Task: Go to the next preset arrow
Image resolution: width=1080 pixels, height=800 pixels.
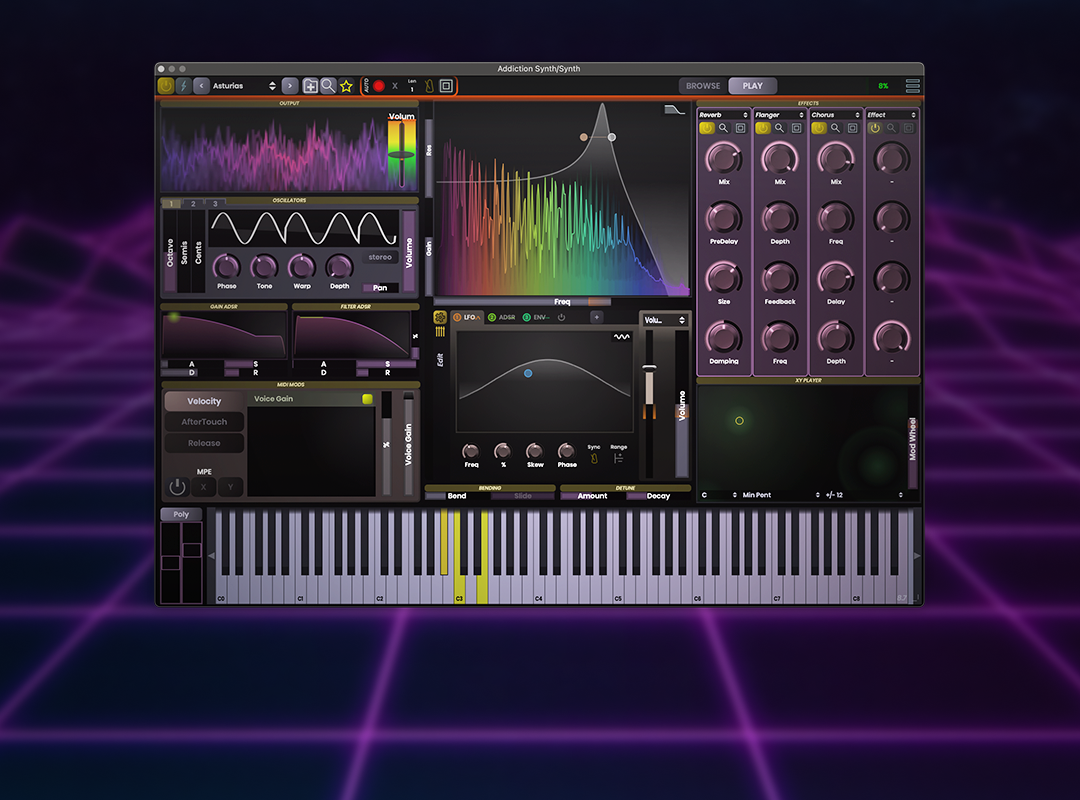Action: (x=289, y=86)
